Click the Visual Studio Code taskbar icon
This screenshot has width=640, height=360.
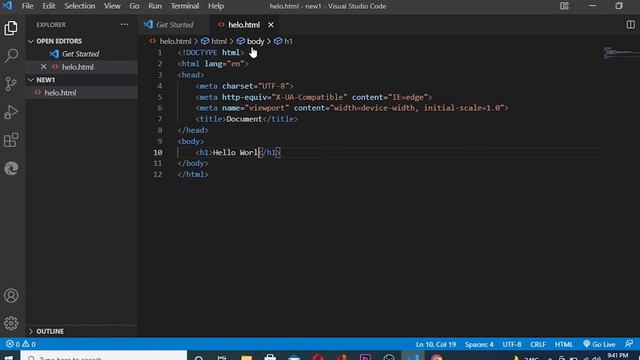coord(412,357)
